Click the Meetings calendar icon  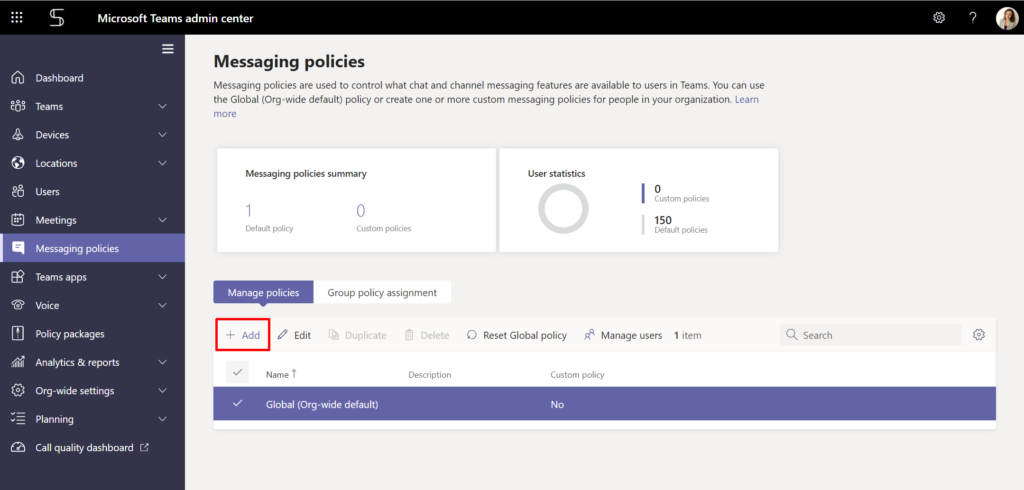tap(18, 220)
